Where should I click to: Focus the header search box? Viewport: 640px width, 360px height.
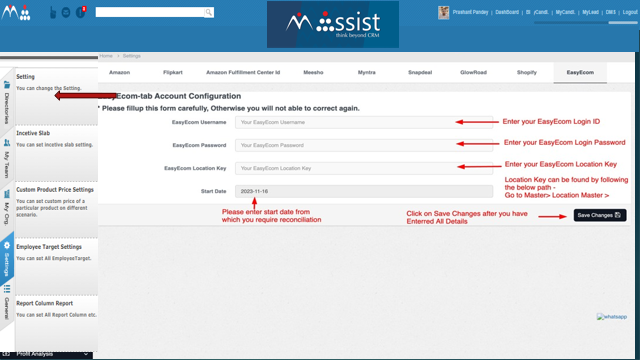click(x=150, y=12)
